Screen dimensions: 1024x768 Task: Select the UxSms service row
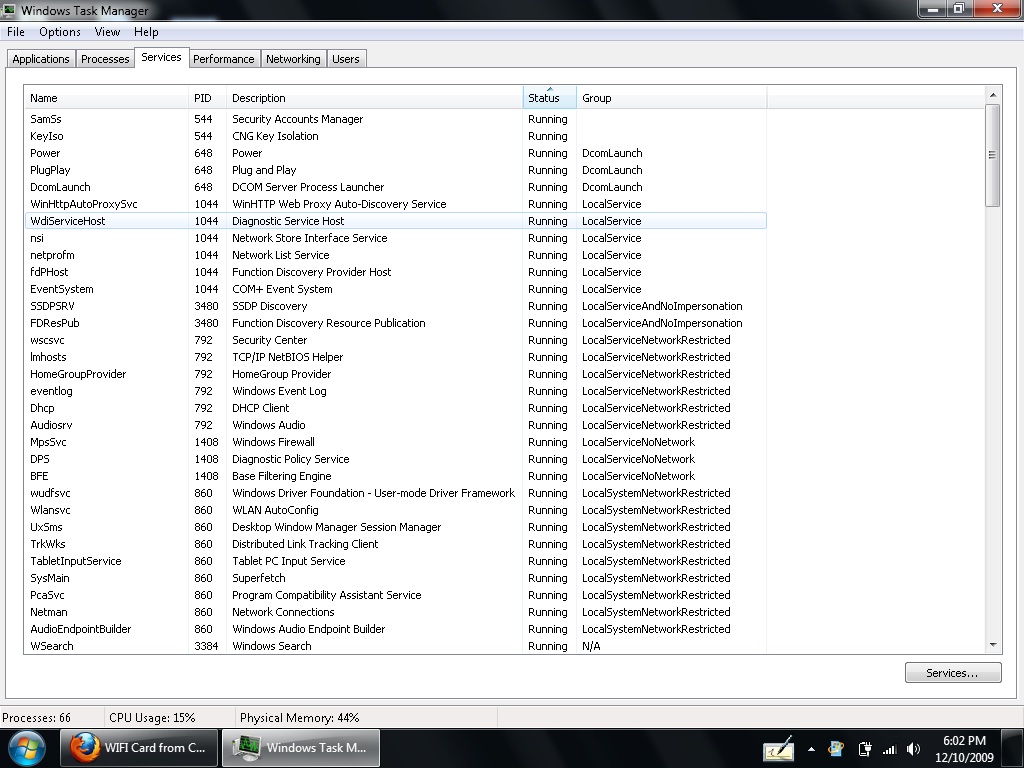(395, 526)
